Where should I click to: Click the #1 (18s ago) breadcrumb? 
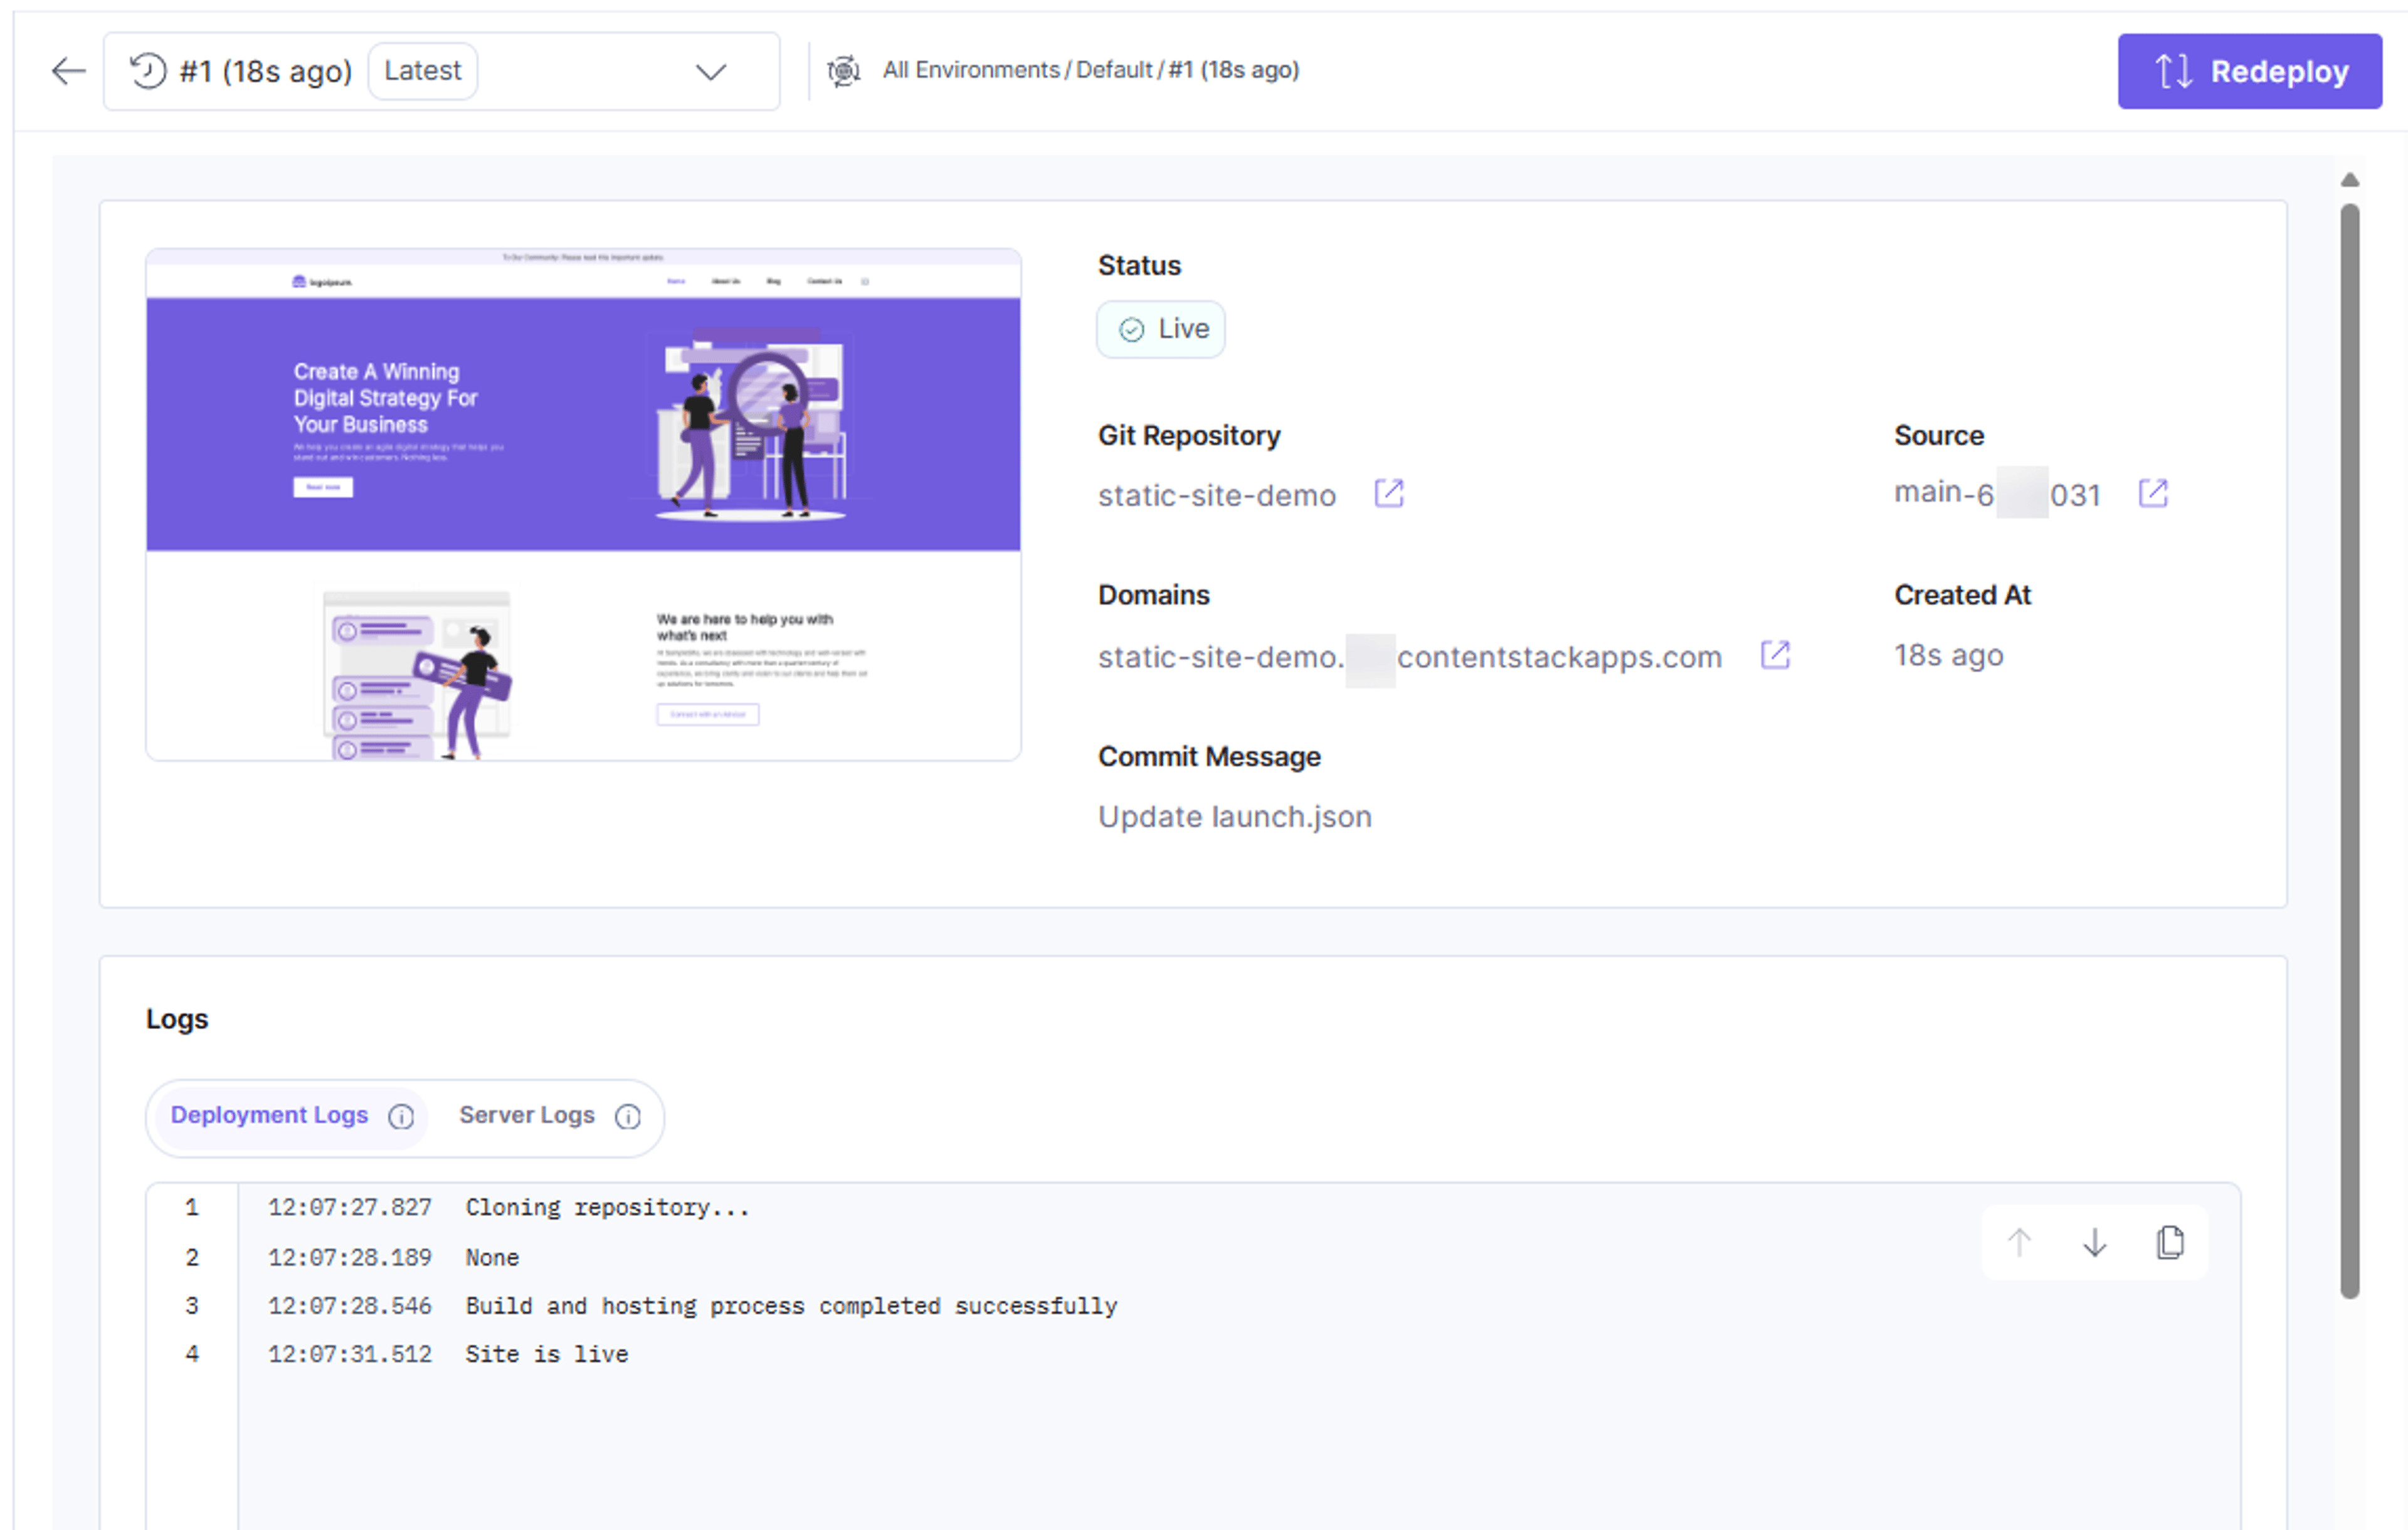click(x=1234, y=70)
